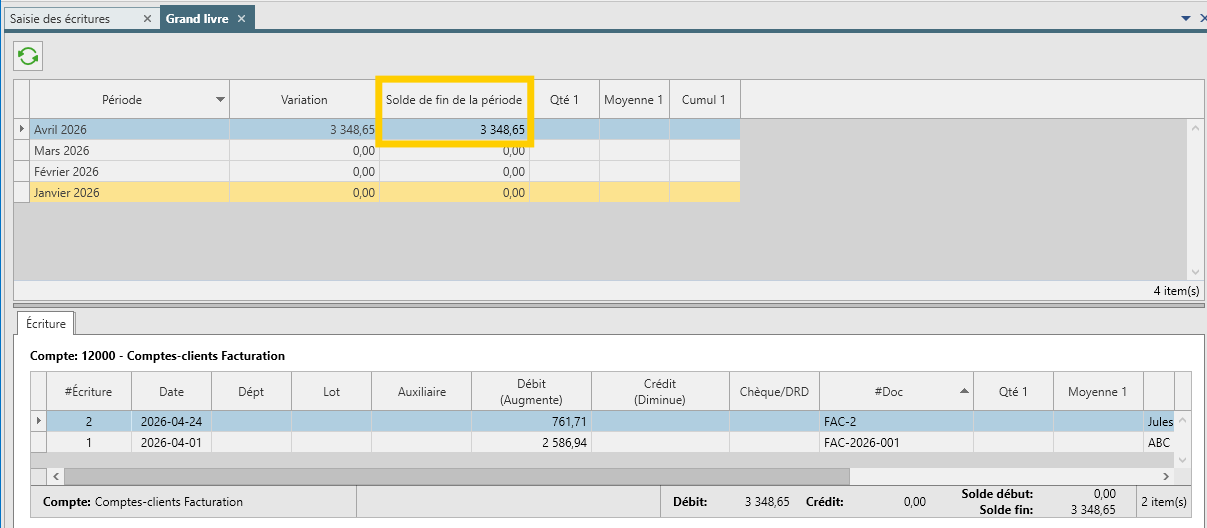Click the row indicator arrow for Avril 2026
This screenshot has width=1207, height=528.
pyautogui.click(x=22, y=130)
